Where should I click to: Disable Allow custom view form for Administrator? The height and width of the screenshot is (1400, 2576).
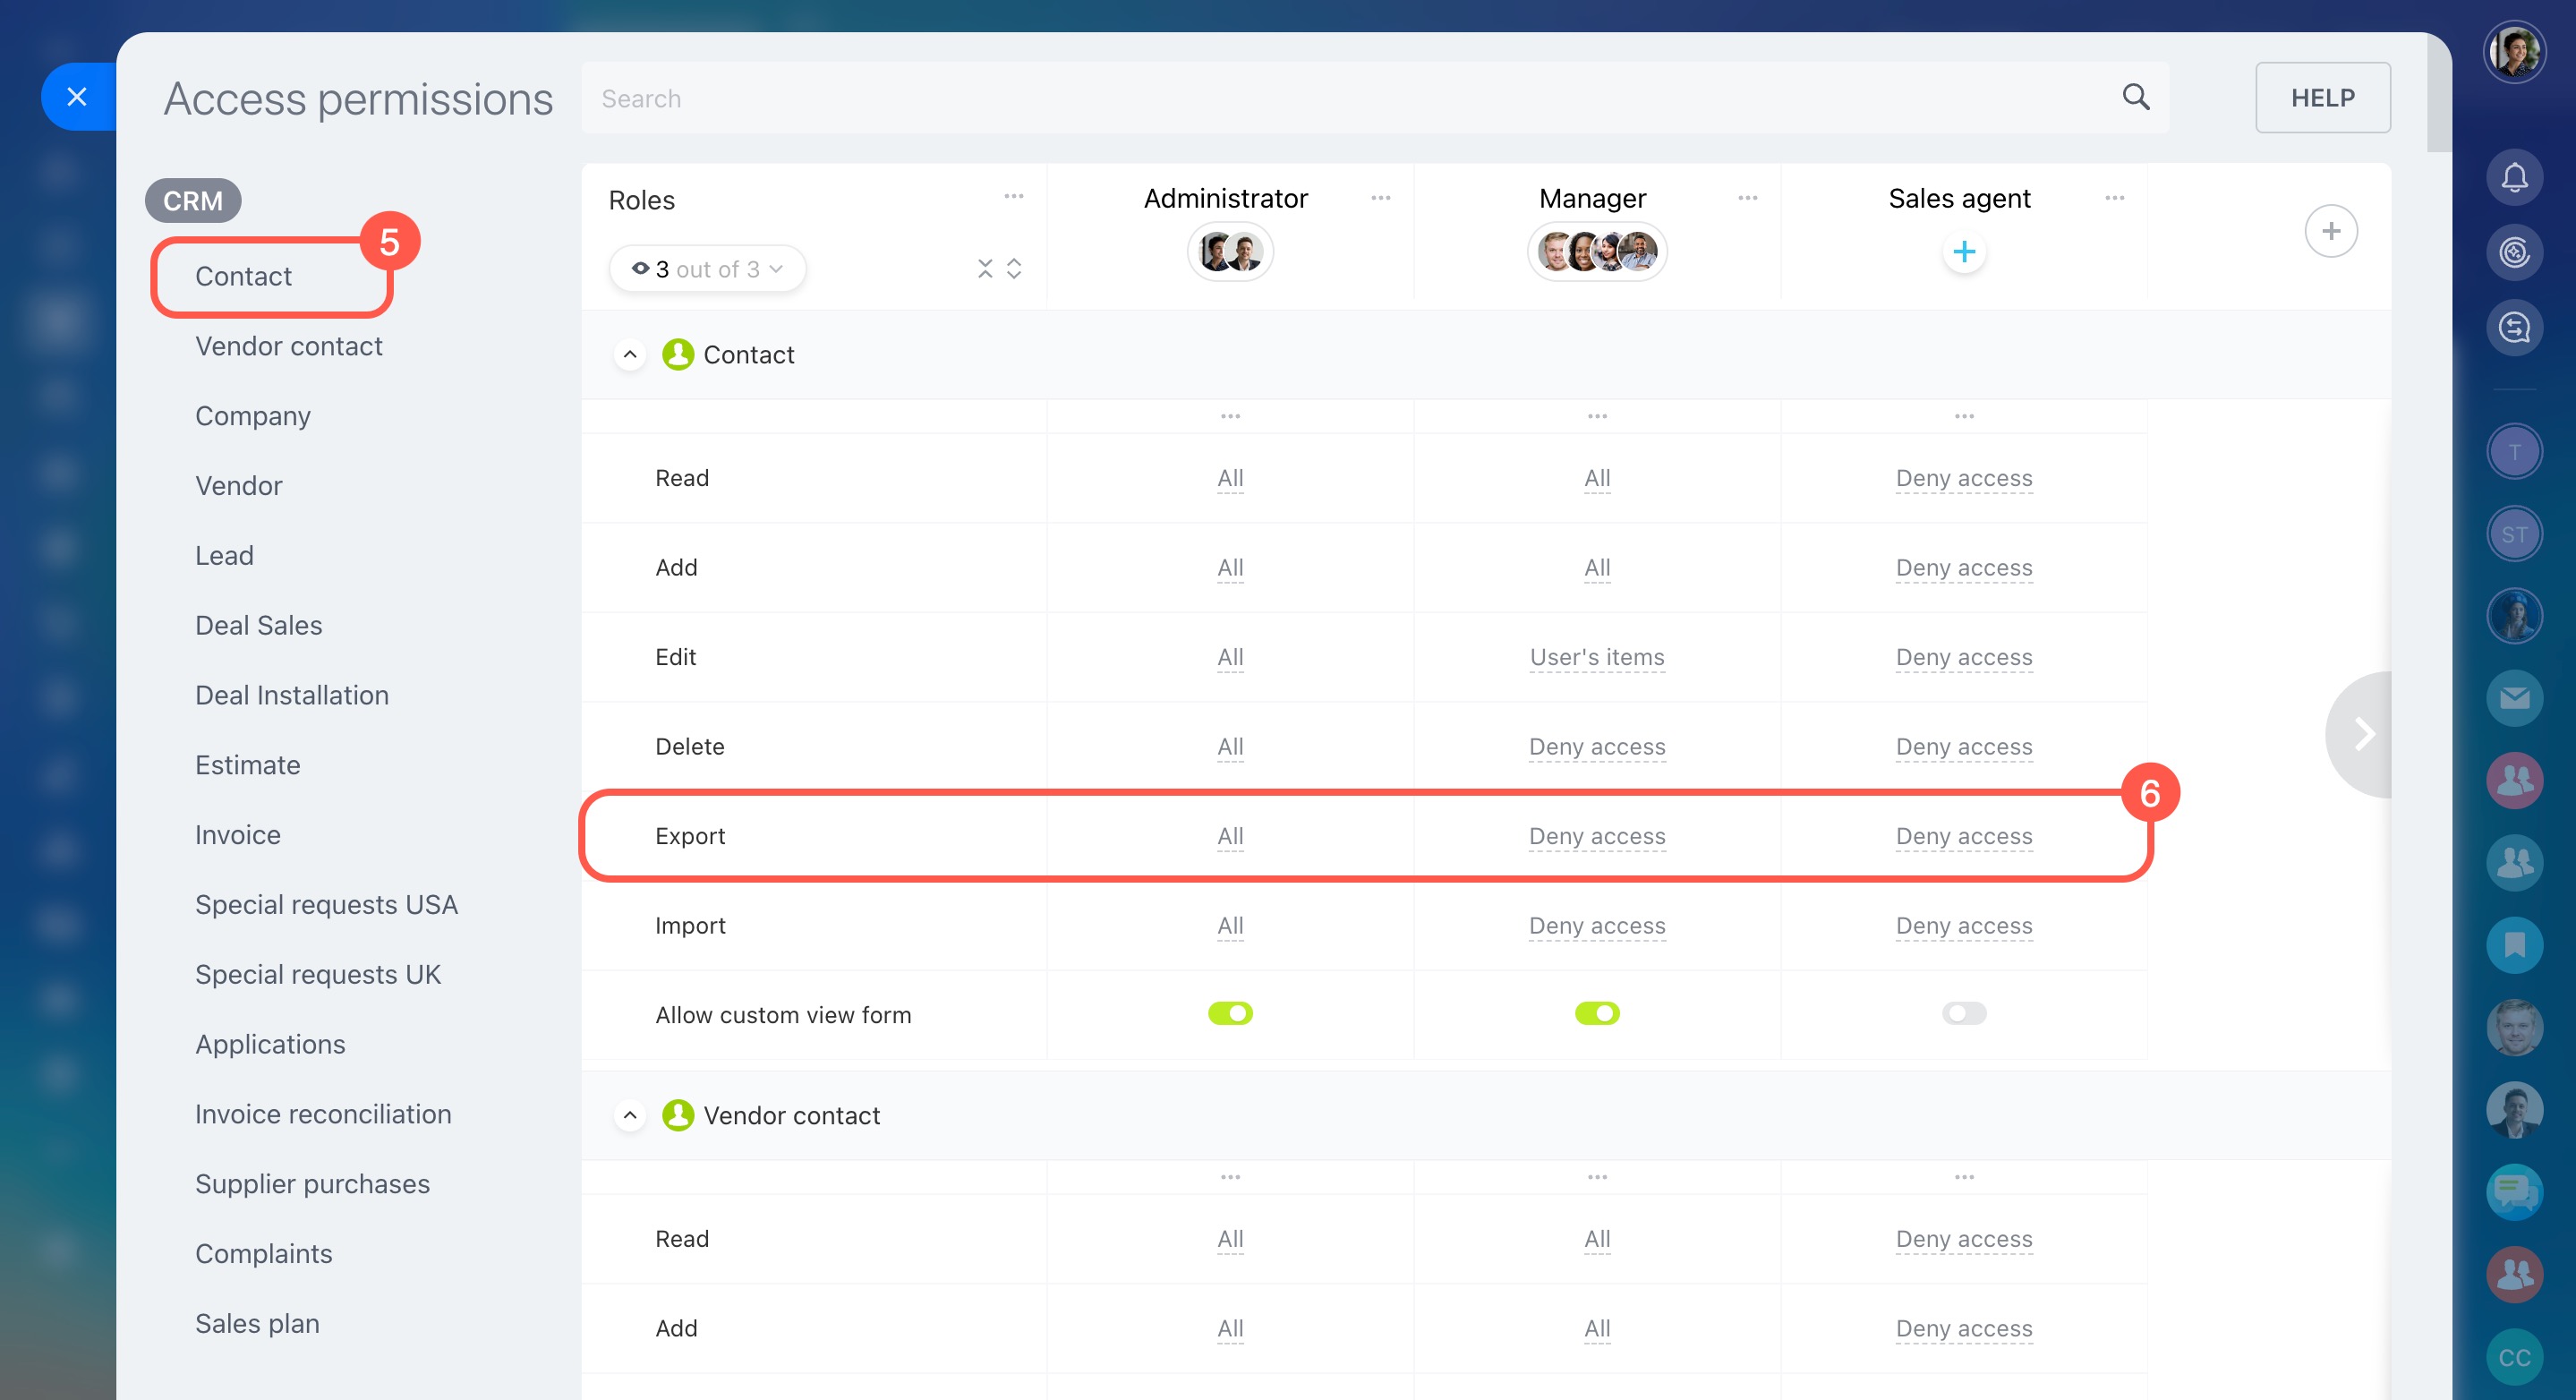[x=1230, y=1013]
